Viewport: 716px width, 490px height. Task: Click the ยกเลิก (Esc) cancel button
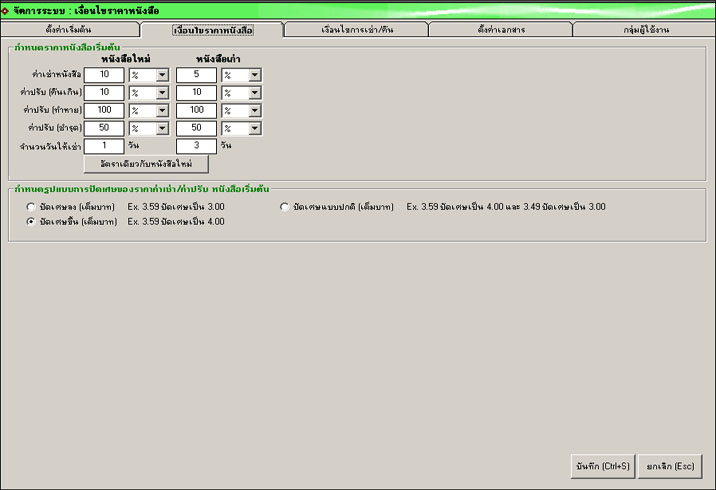[x=670, y=466]
